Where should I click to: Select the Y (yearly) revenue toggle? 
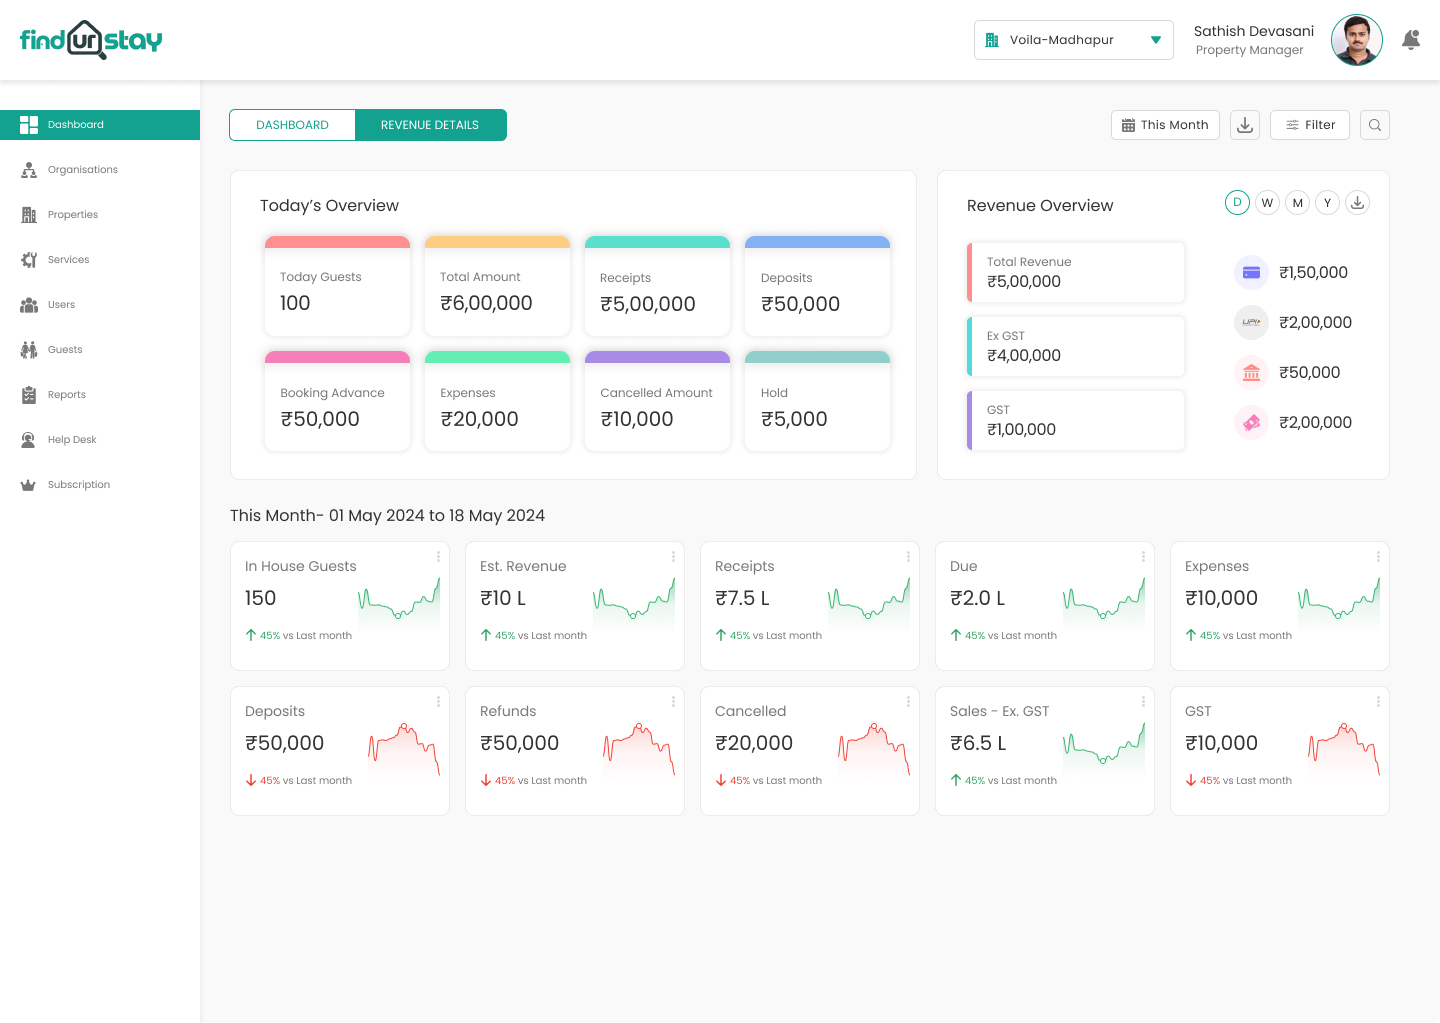point(1327,202)
